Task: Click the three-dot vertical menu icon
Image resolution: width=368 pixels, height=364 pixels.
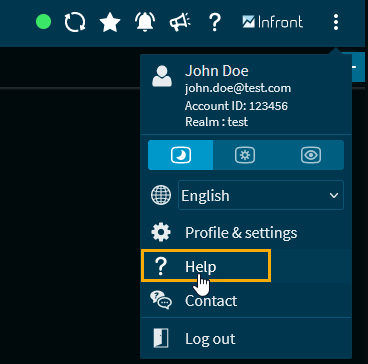Action: (336, 22)
